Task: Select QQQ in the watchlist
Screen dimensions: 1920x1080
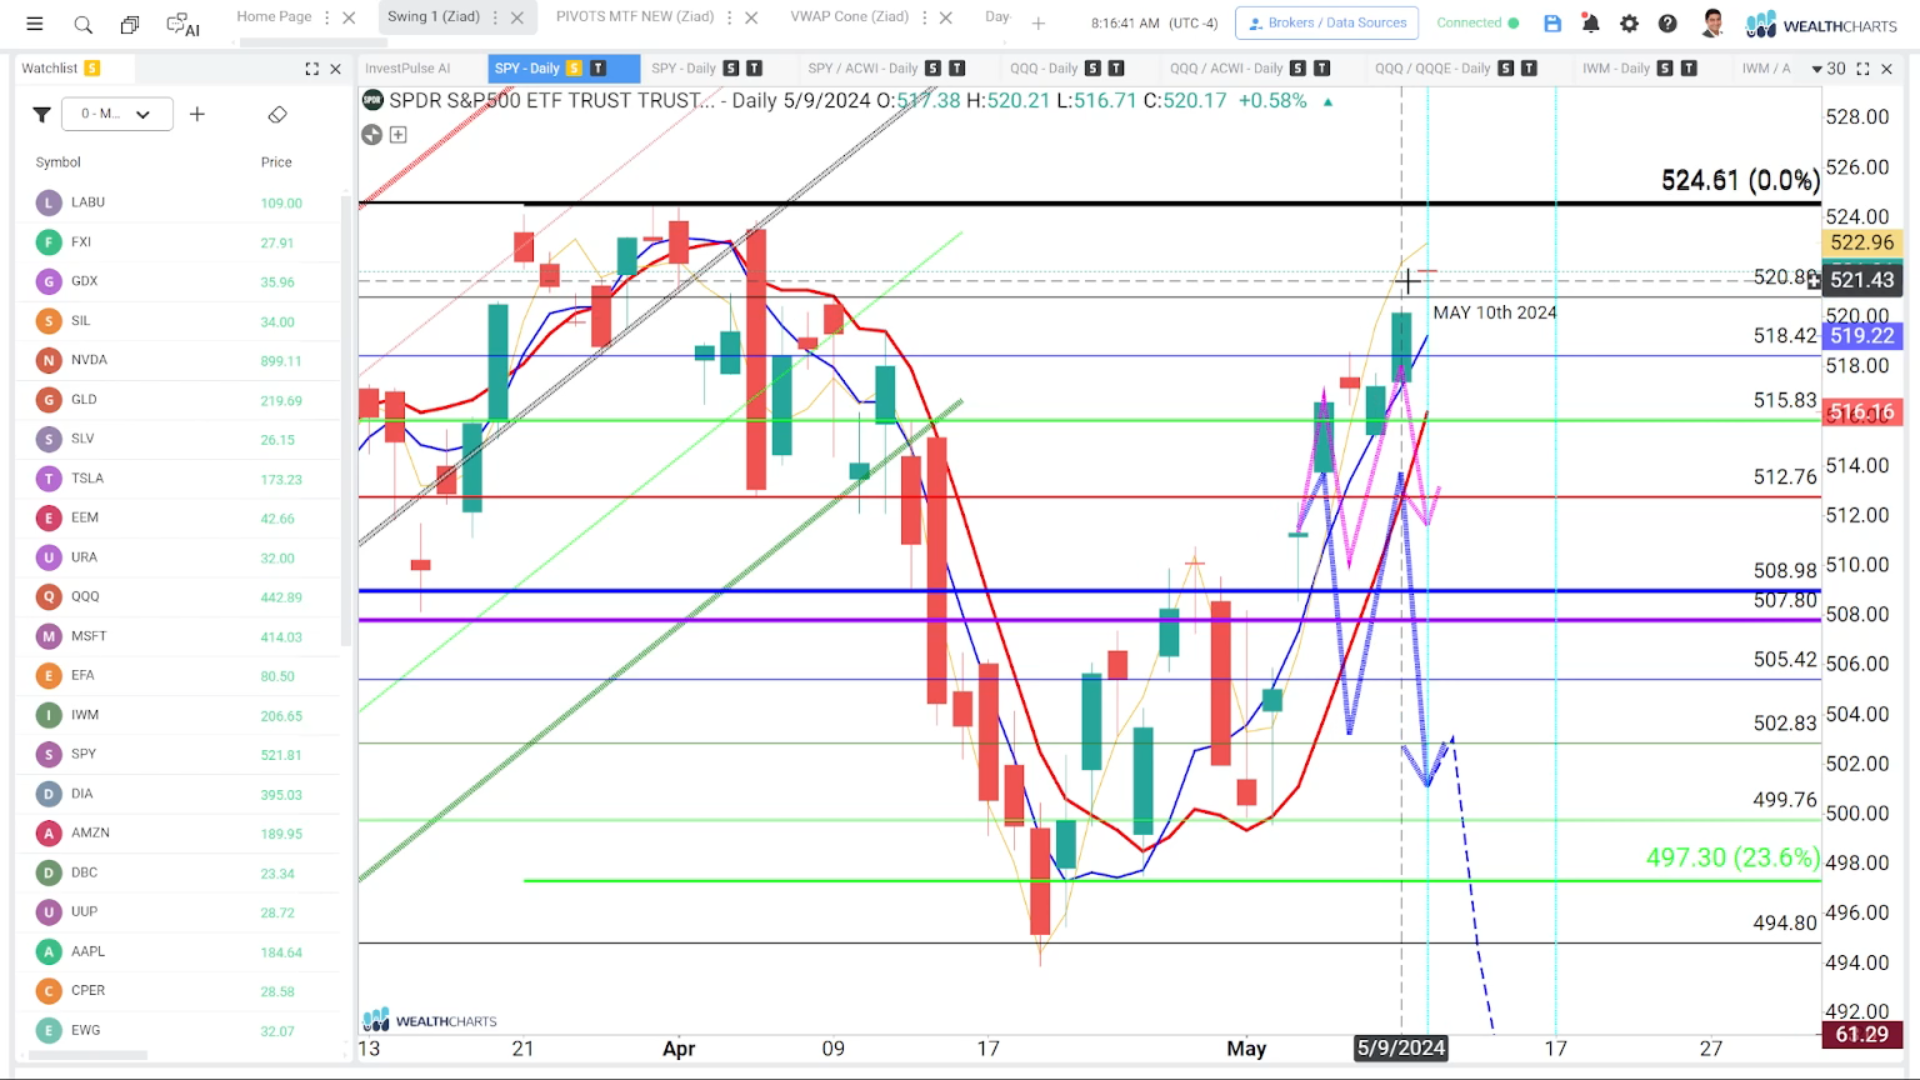Action: pyautogui.click(x=180, y=597)
